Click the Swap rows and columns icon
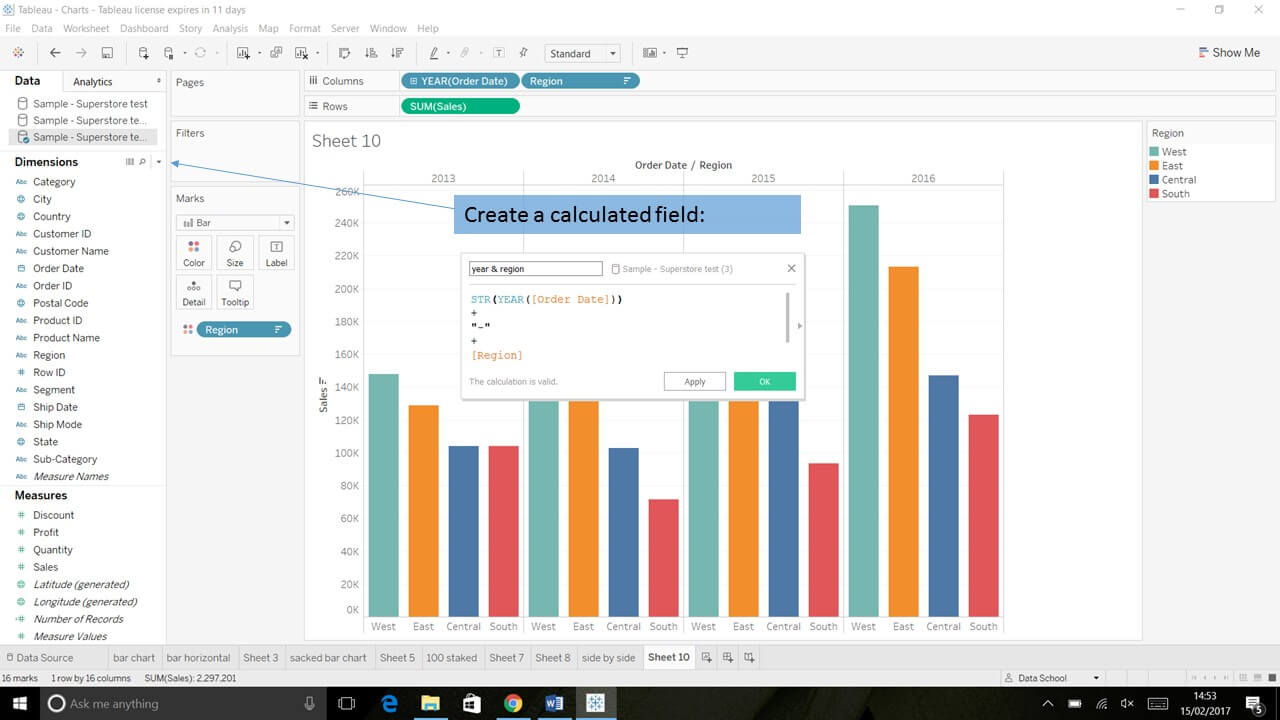This screenshot has height=720, width=1280. (x=345, y=53)
